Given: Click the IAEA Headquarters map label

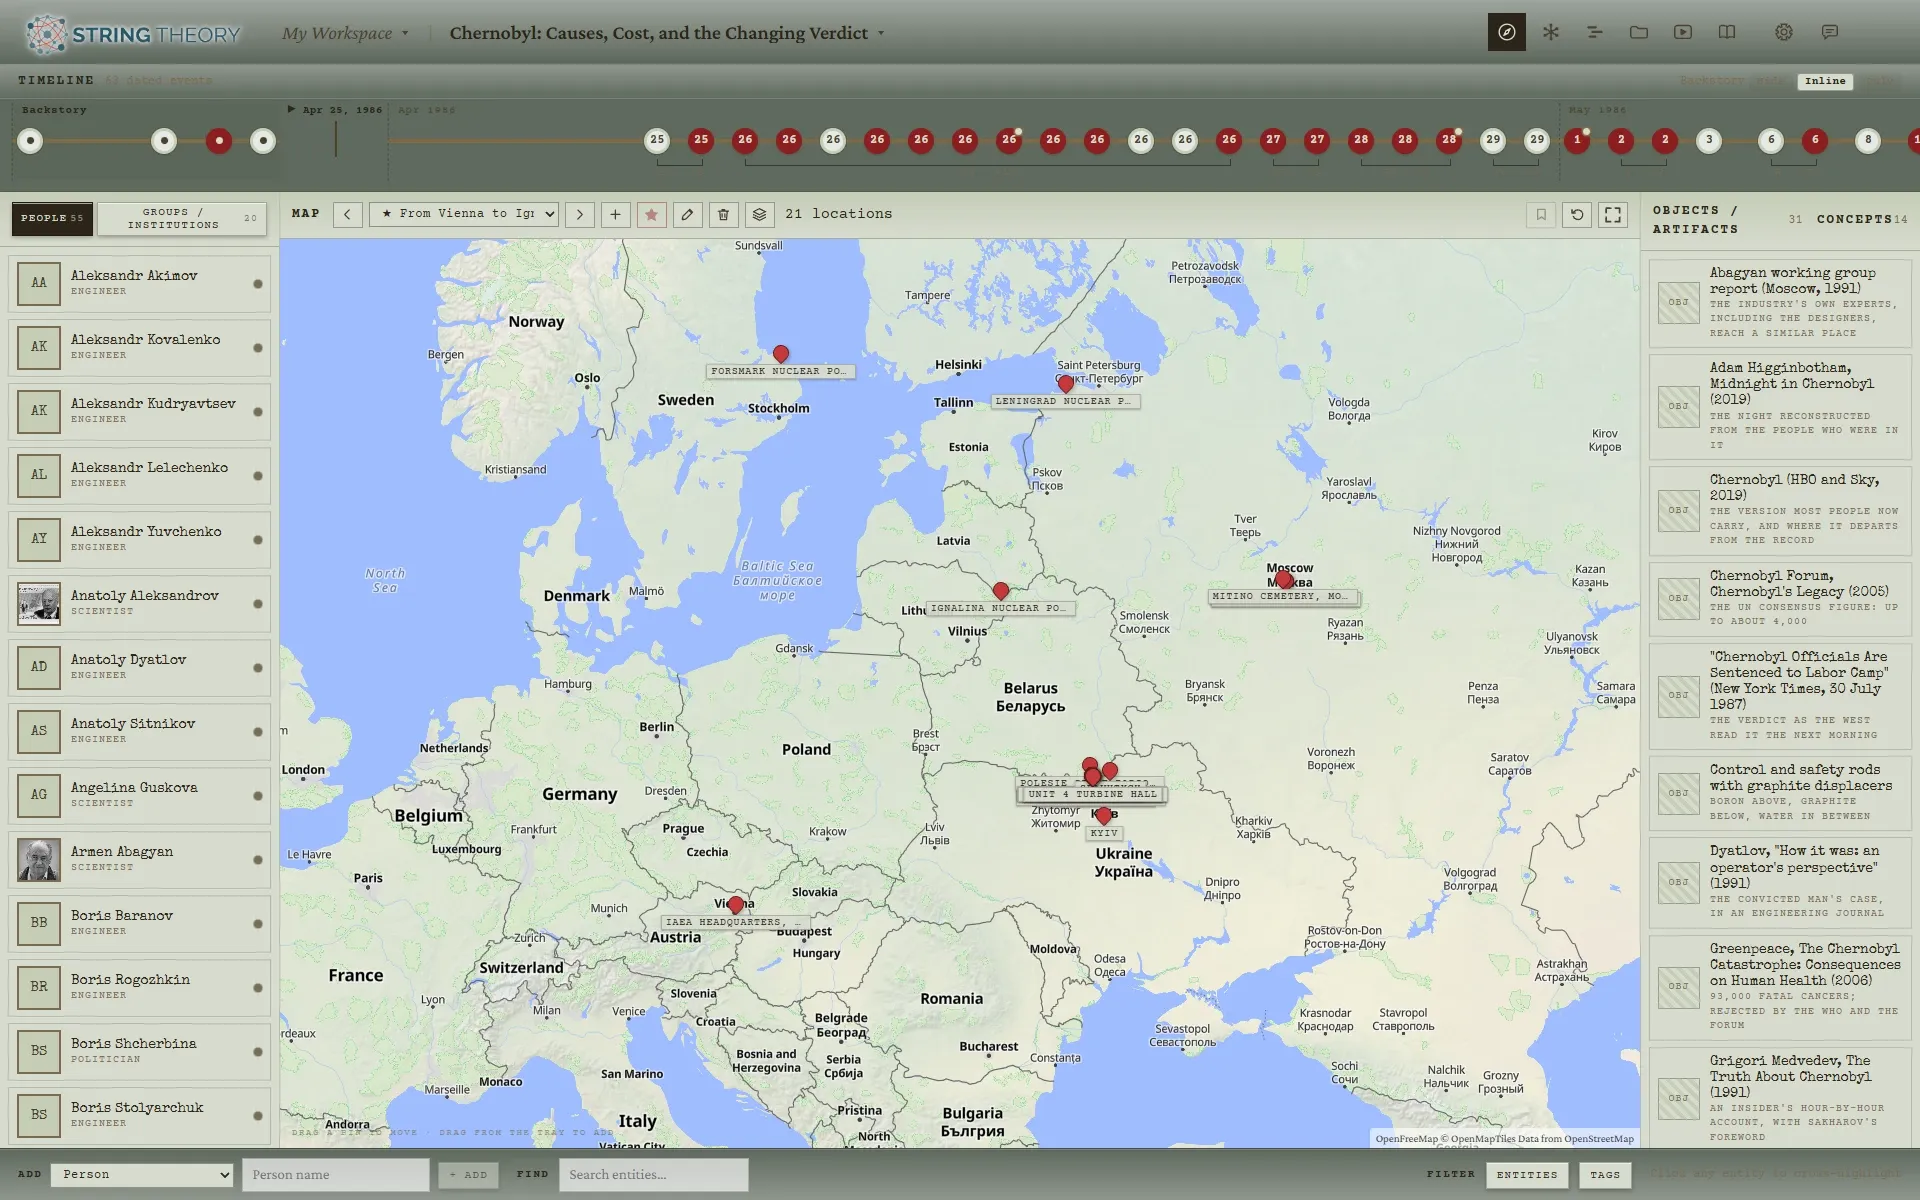Looking at the screenshot, I should tap(733, 922).
